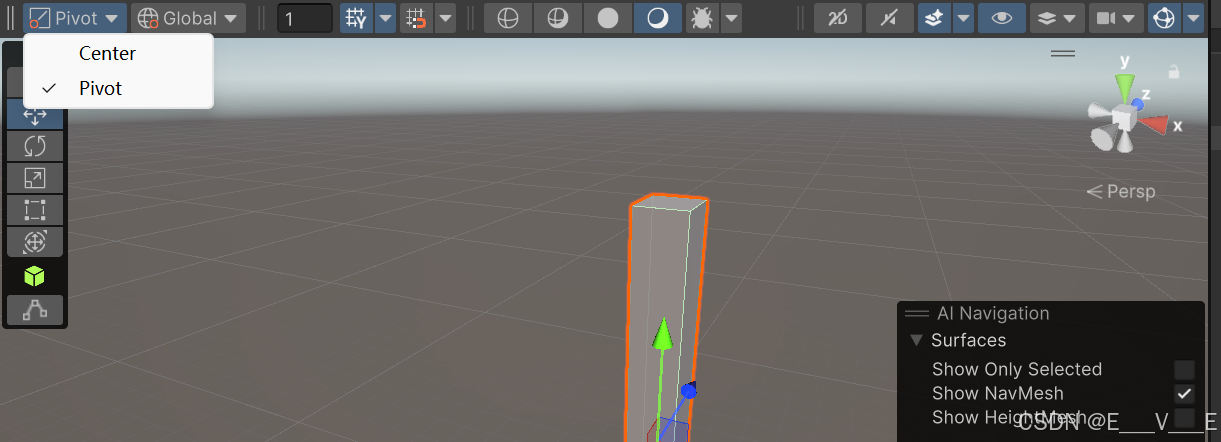Open the effects dropdown arrow
The width and height of the screenshot is (1221, 442).
tap(963, 18)
